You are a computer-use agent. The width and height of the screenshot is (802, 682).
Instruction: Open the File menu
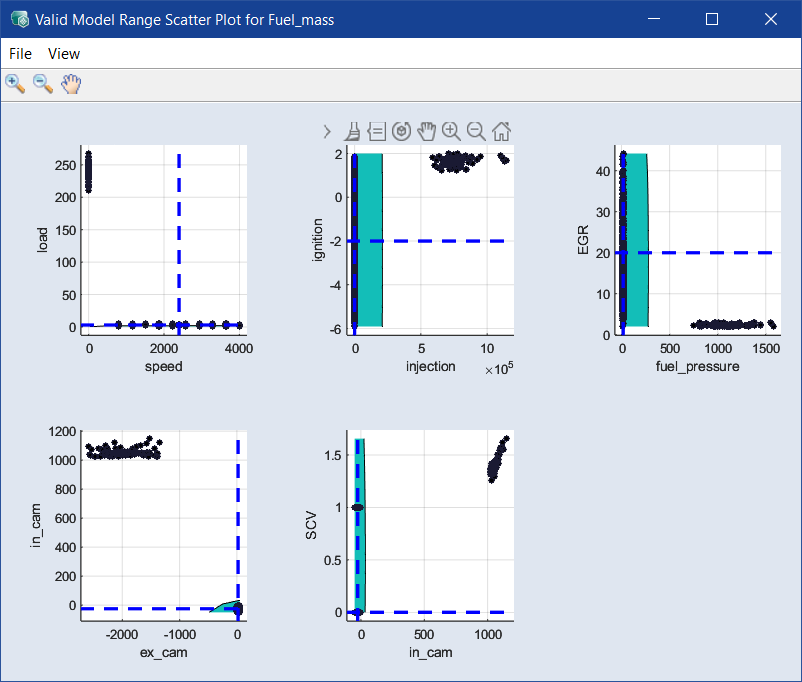point(21,54)
